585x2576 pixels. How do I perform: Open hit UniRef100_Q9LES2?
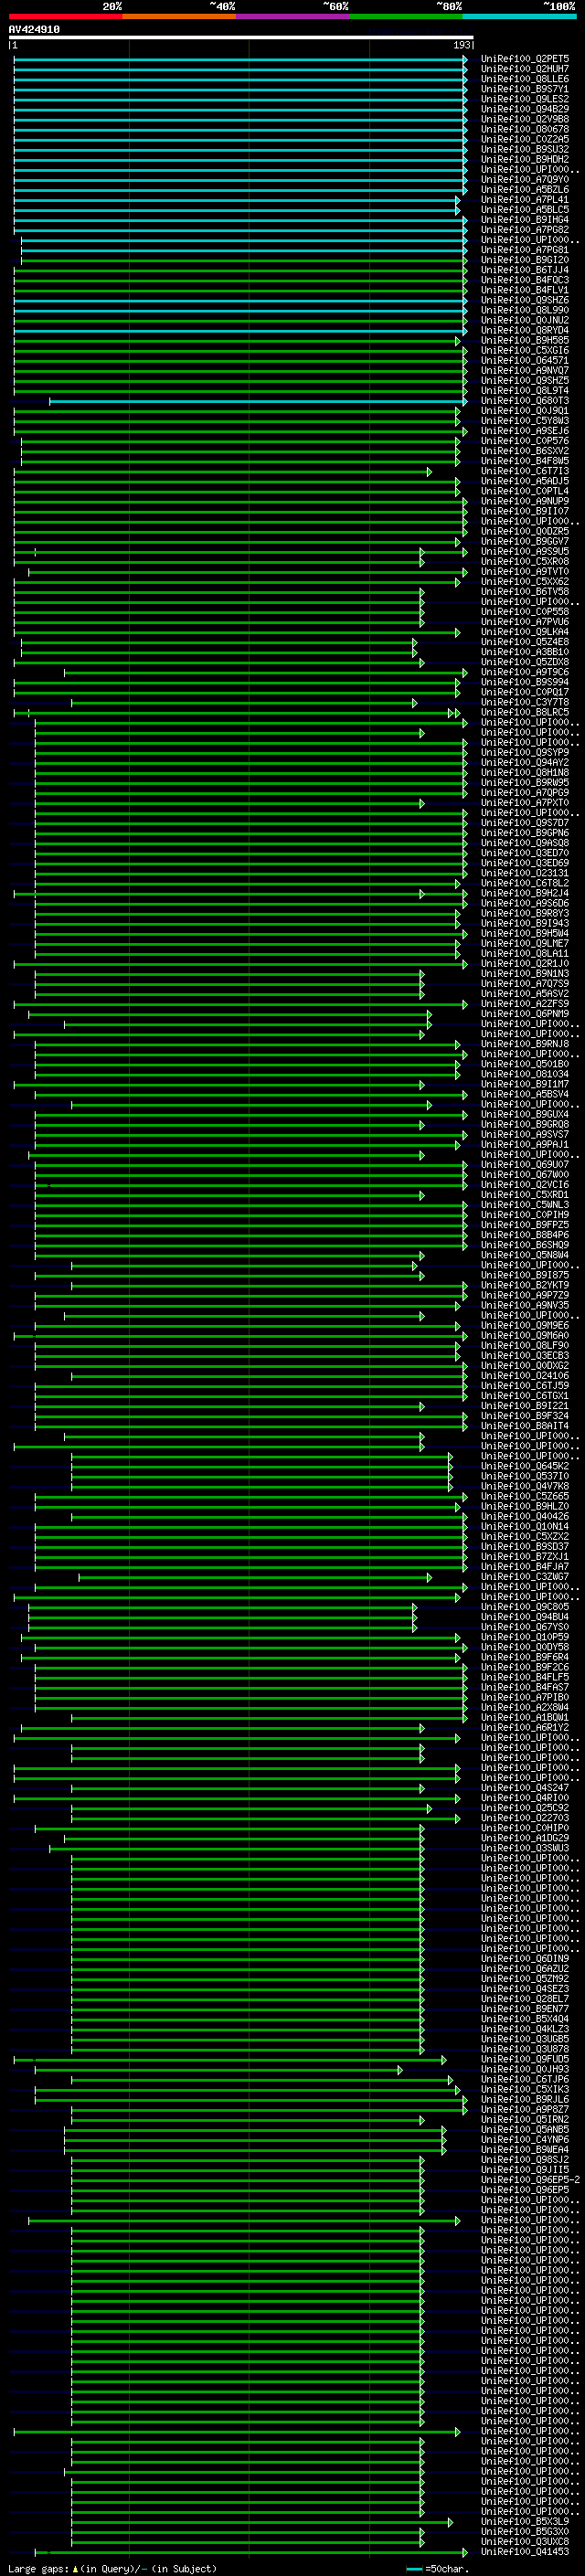click(x=525, y=99)
